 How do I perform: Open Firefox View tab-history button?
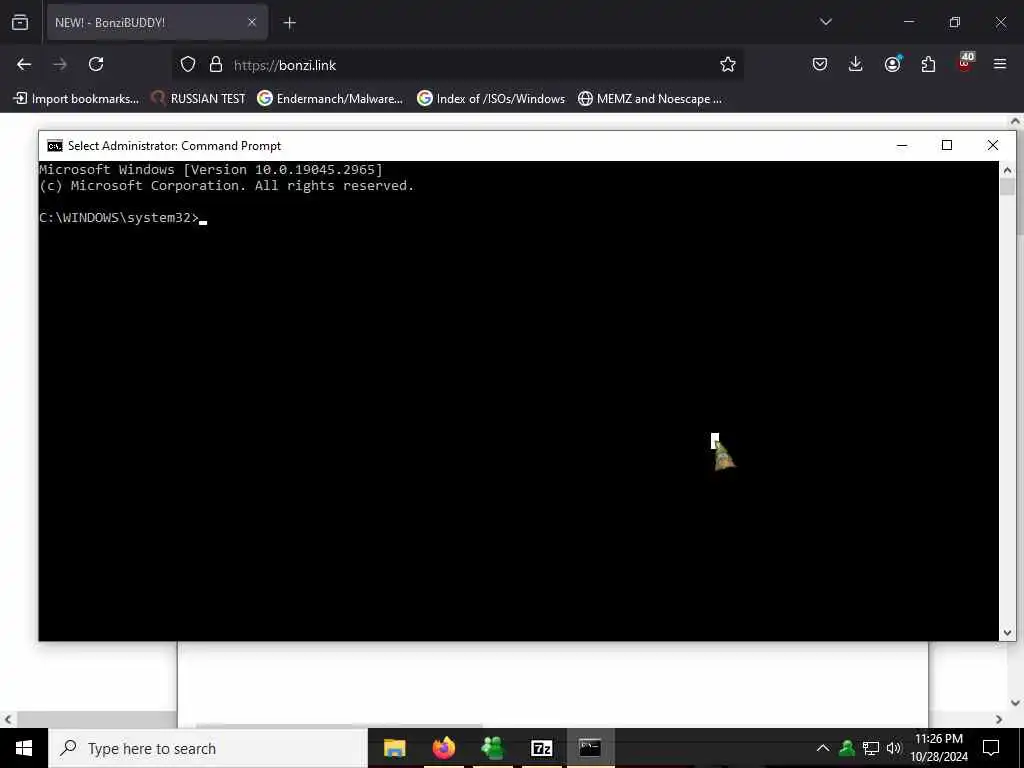20,23
